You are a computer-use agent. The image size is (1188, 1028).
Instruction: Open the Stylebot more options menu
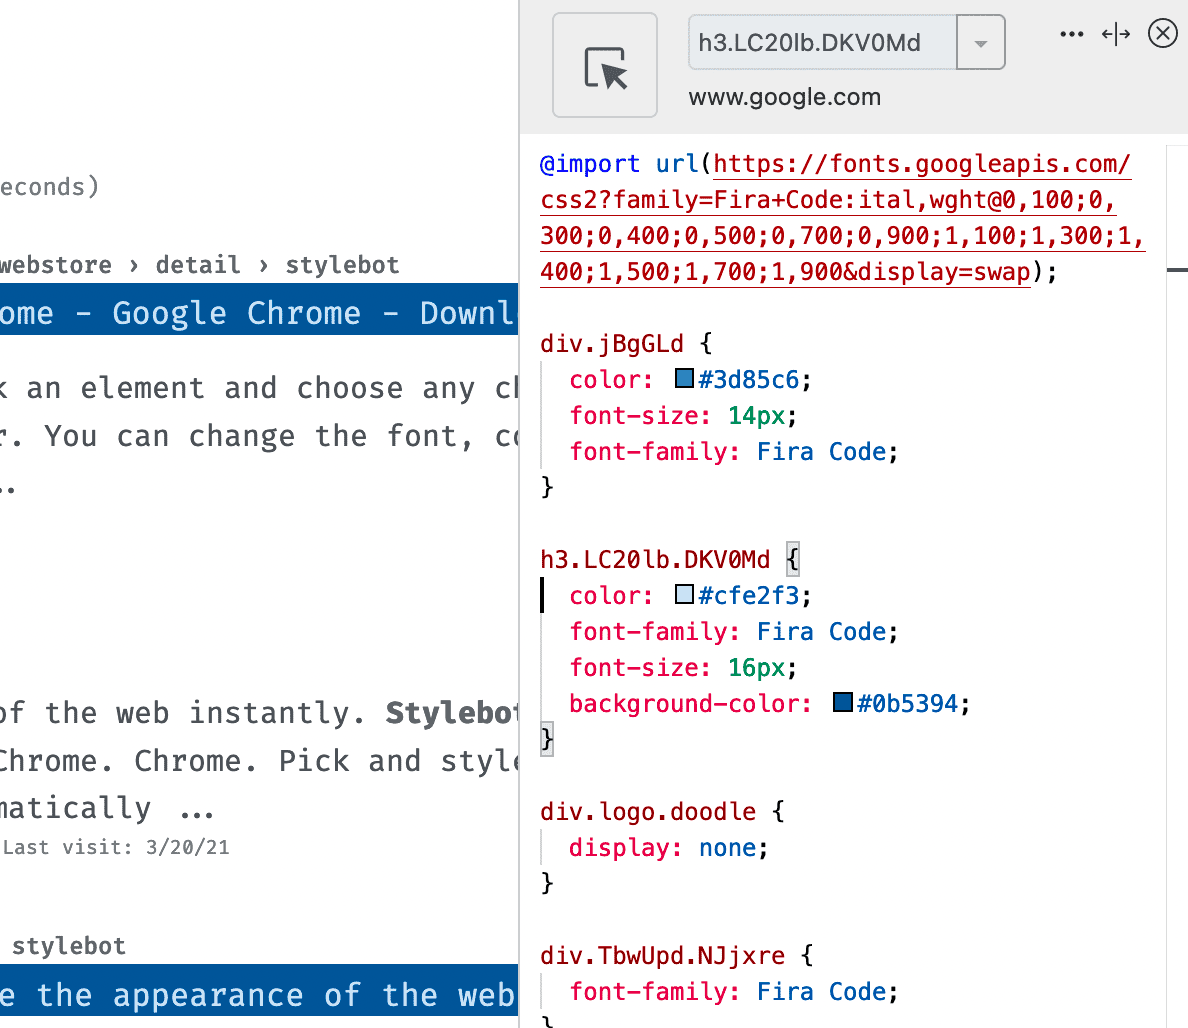tap(1071, 33)
